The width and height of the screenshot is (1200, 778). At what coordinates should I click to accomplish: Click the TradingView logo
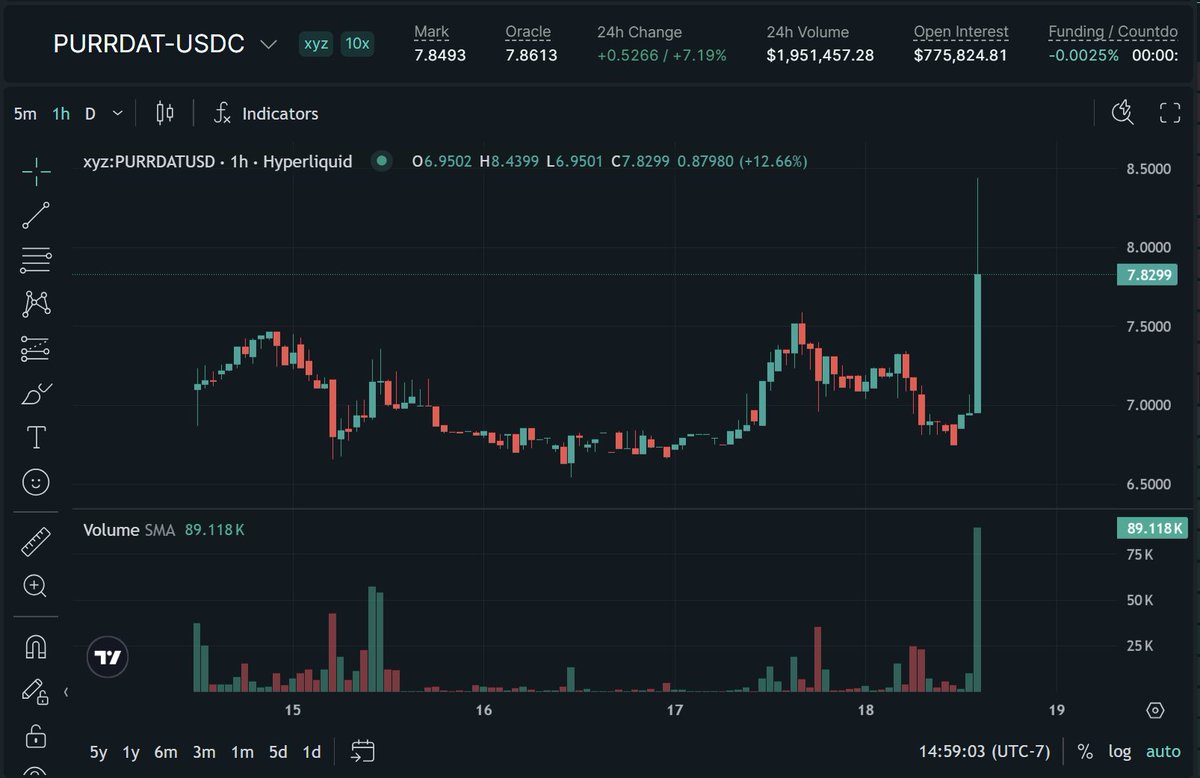click(x=107, y=657)
